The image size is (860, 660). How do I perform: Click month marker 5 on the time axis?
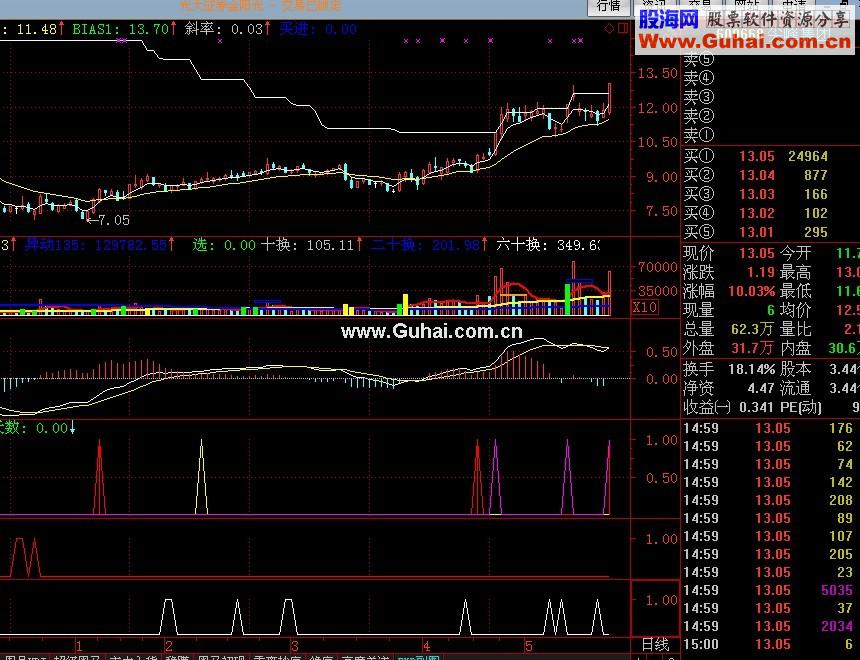point(528,646)
